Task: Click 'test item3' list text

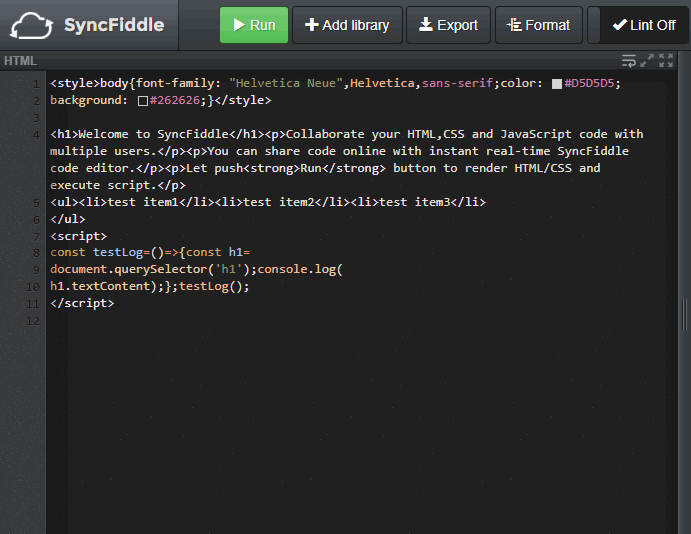Action: click(x=415, y=202)
